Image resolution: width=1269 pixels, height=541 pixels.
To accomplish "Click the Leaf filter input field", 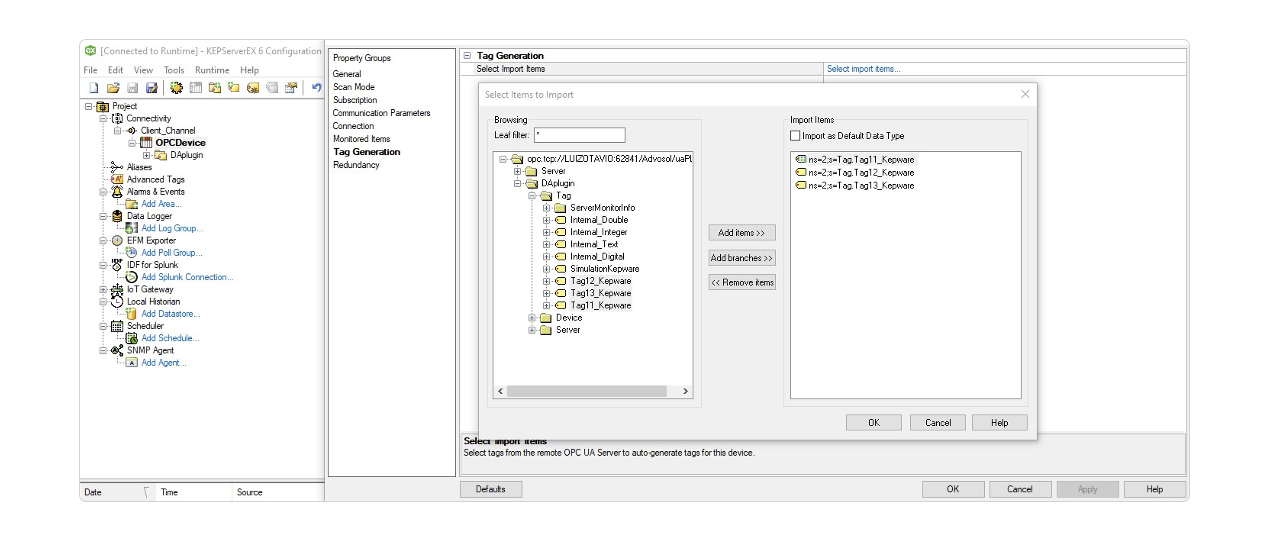I will coord(580,135).
